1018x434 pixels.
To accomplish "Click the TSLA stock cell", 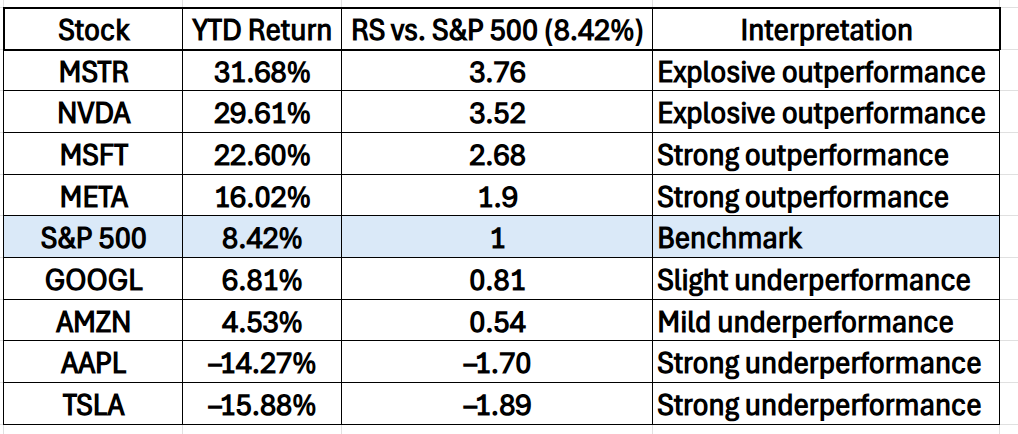I will [x=93, y=405].
